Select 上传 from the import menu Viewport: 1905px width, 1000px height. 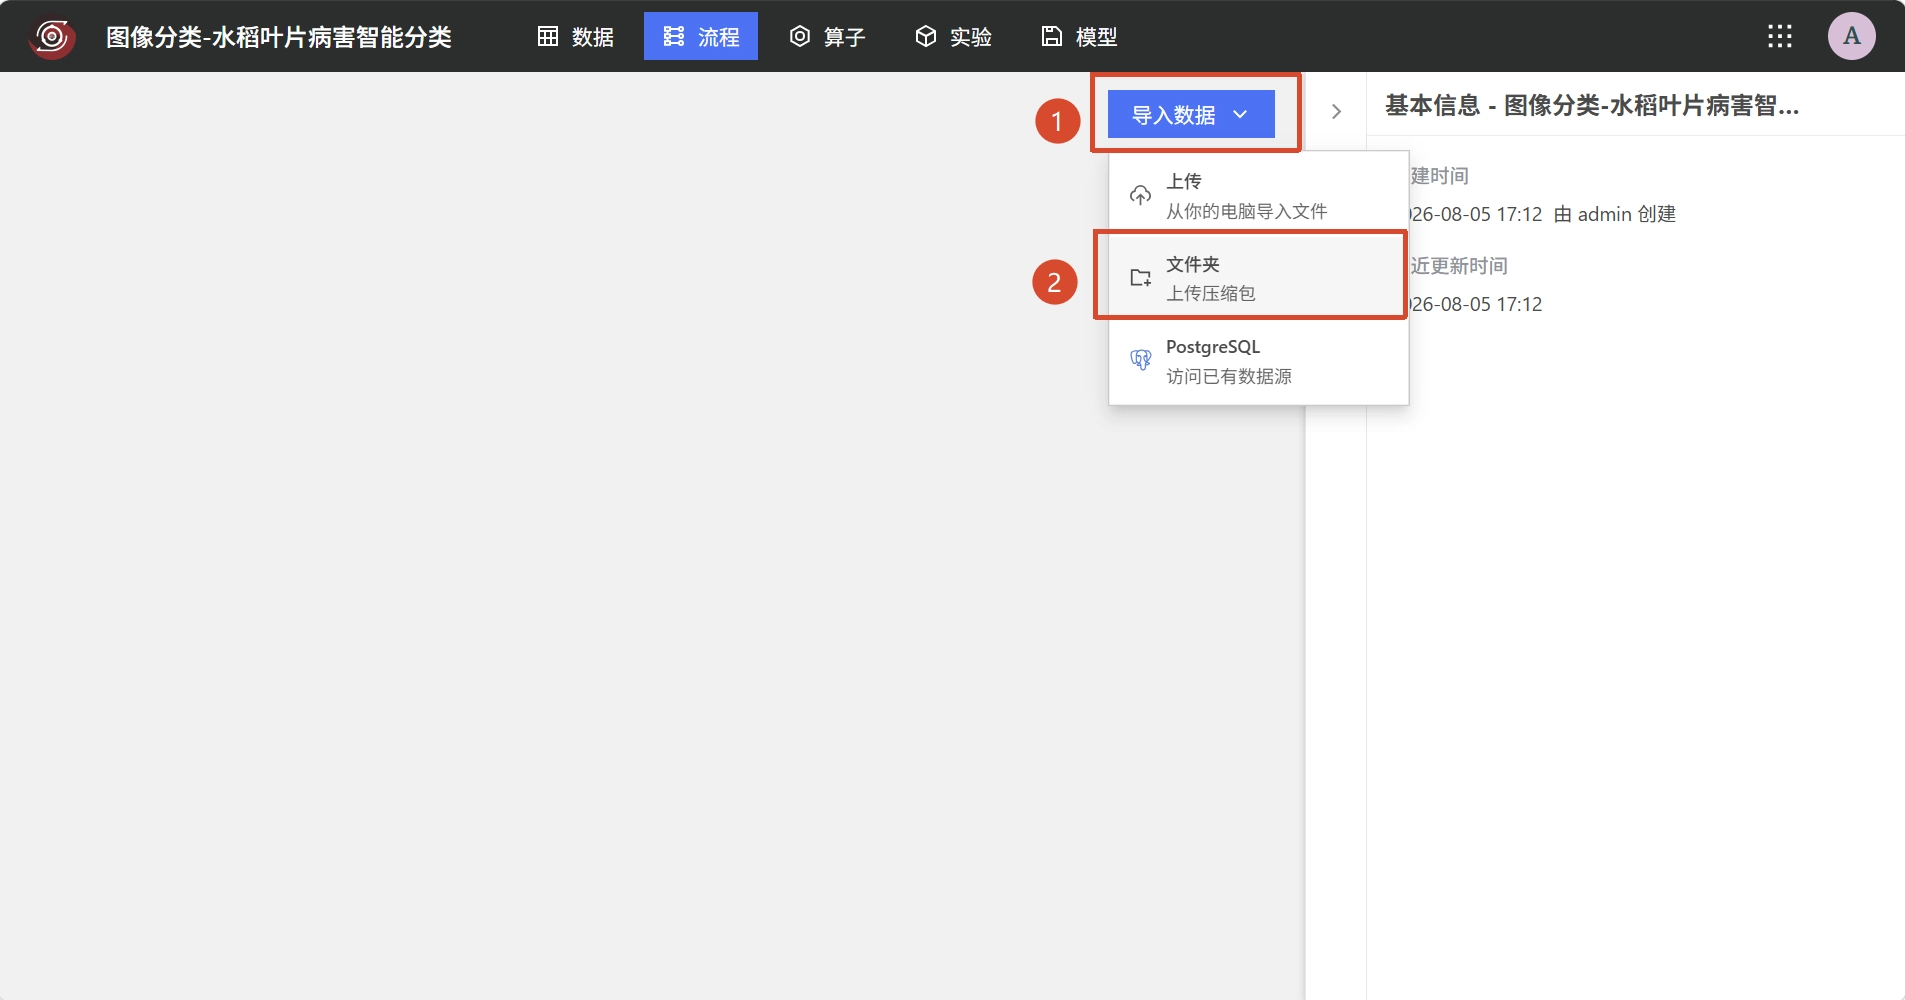[x=1258, y=196]
